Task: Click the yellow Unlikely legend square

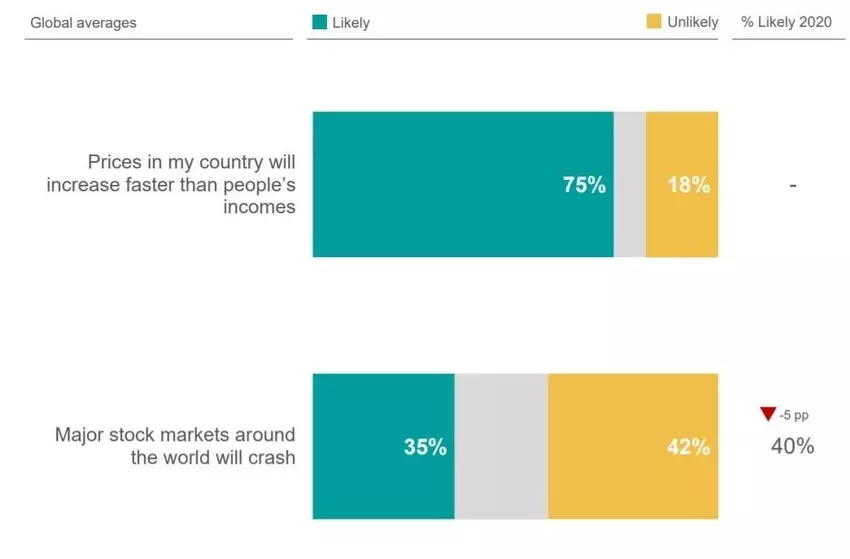Action: pos(653,22)
